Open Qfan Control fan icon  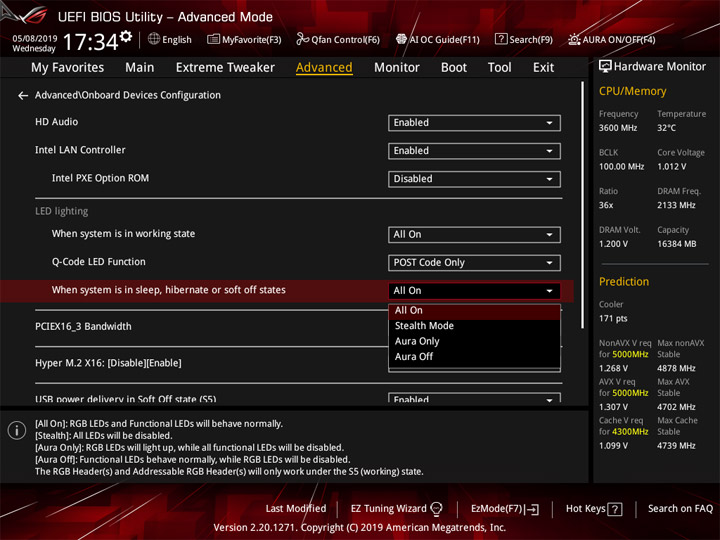[302, 39]
